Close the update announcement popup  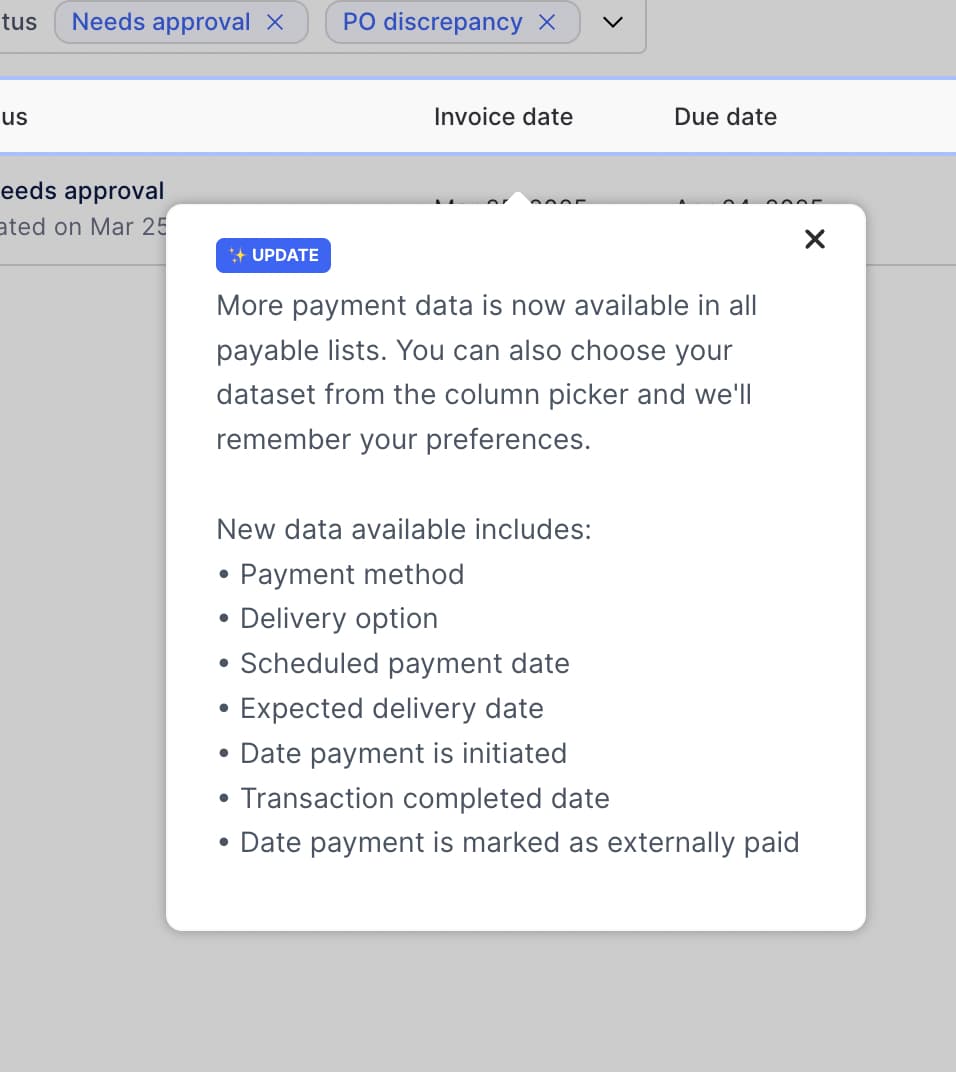pyautogui.click(x=815, y=239)
